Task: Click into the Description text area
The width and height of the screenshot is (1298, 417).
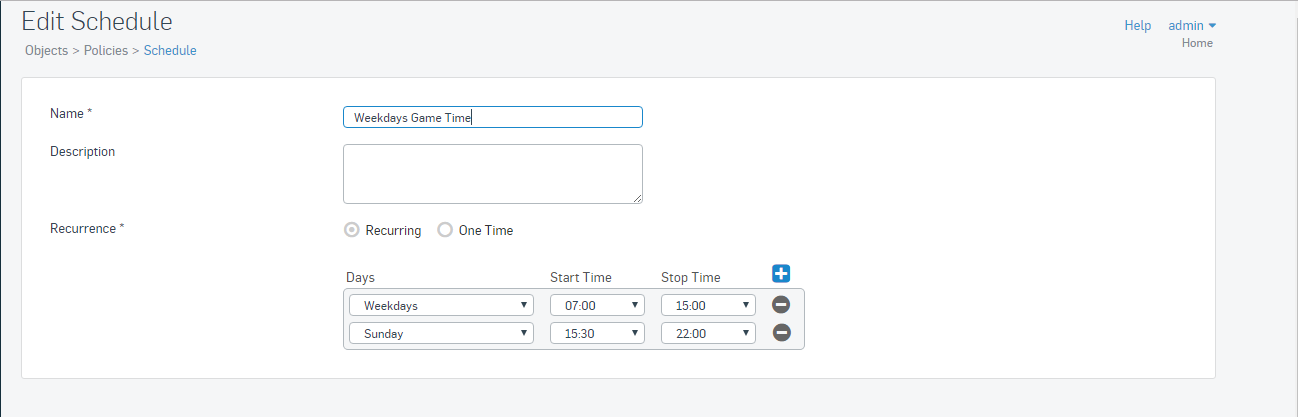Action: coord(492,174)
